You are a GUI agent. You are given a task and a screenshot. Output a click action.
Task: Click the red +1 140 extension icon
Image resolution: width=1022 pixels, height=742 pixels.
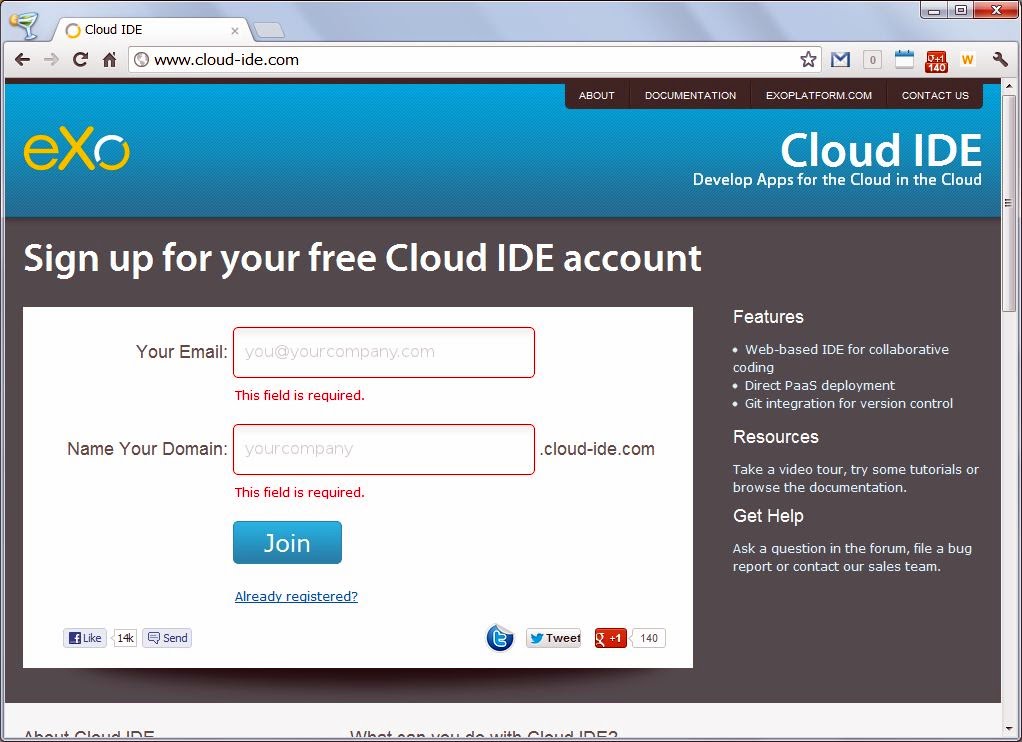click(x=936, y=60)
